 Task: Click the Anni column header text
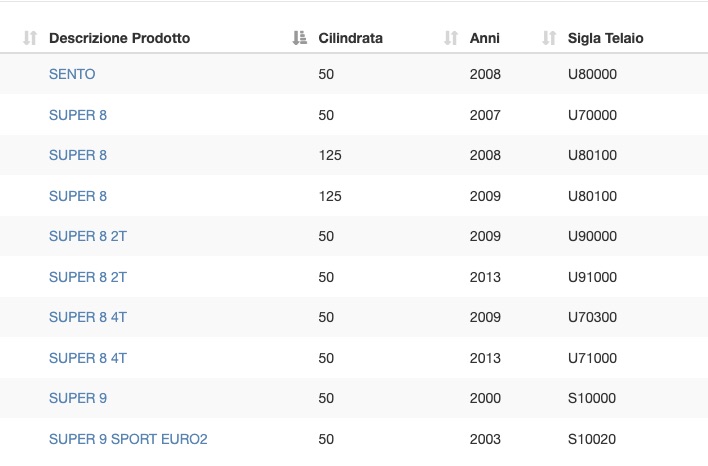pos(484,38)
